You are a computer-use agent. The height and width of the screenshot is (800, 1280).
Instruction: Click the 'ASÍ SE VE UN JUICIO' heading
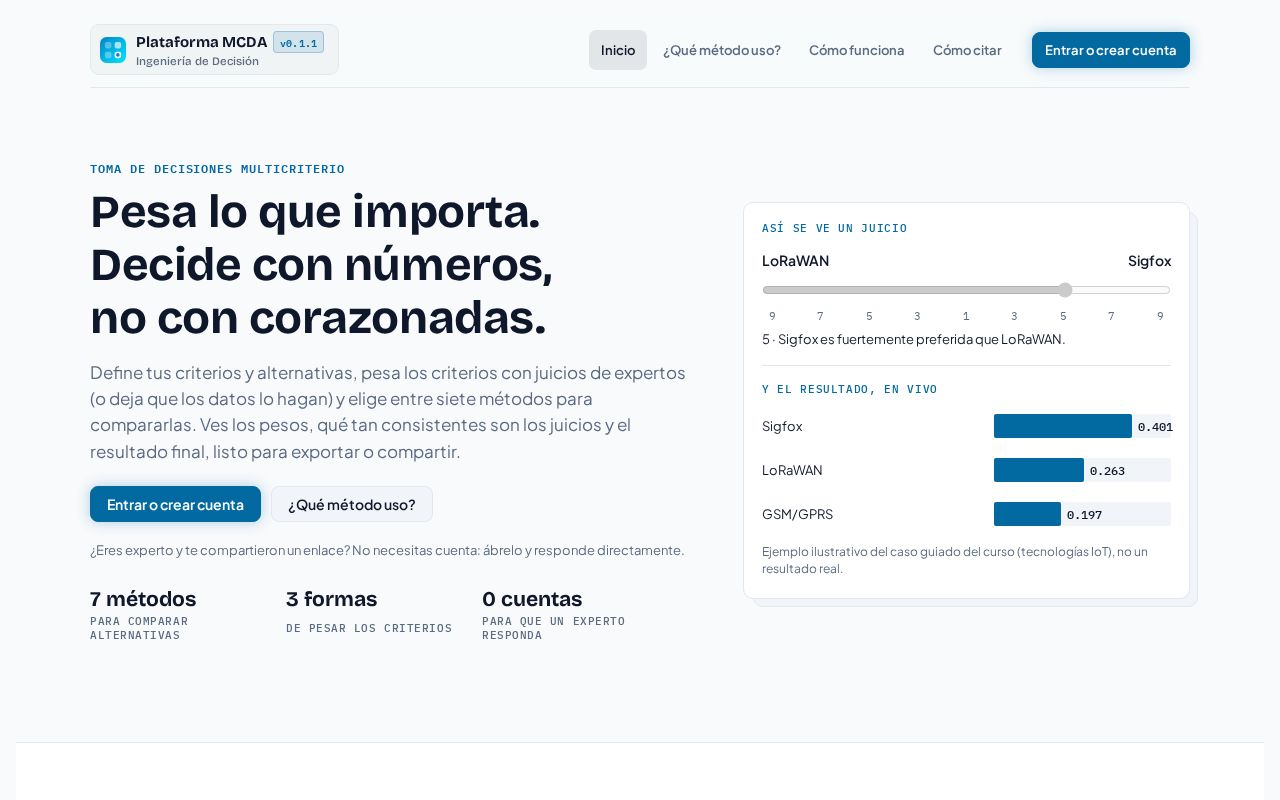click(835, 228)
